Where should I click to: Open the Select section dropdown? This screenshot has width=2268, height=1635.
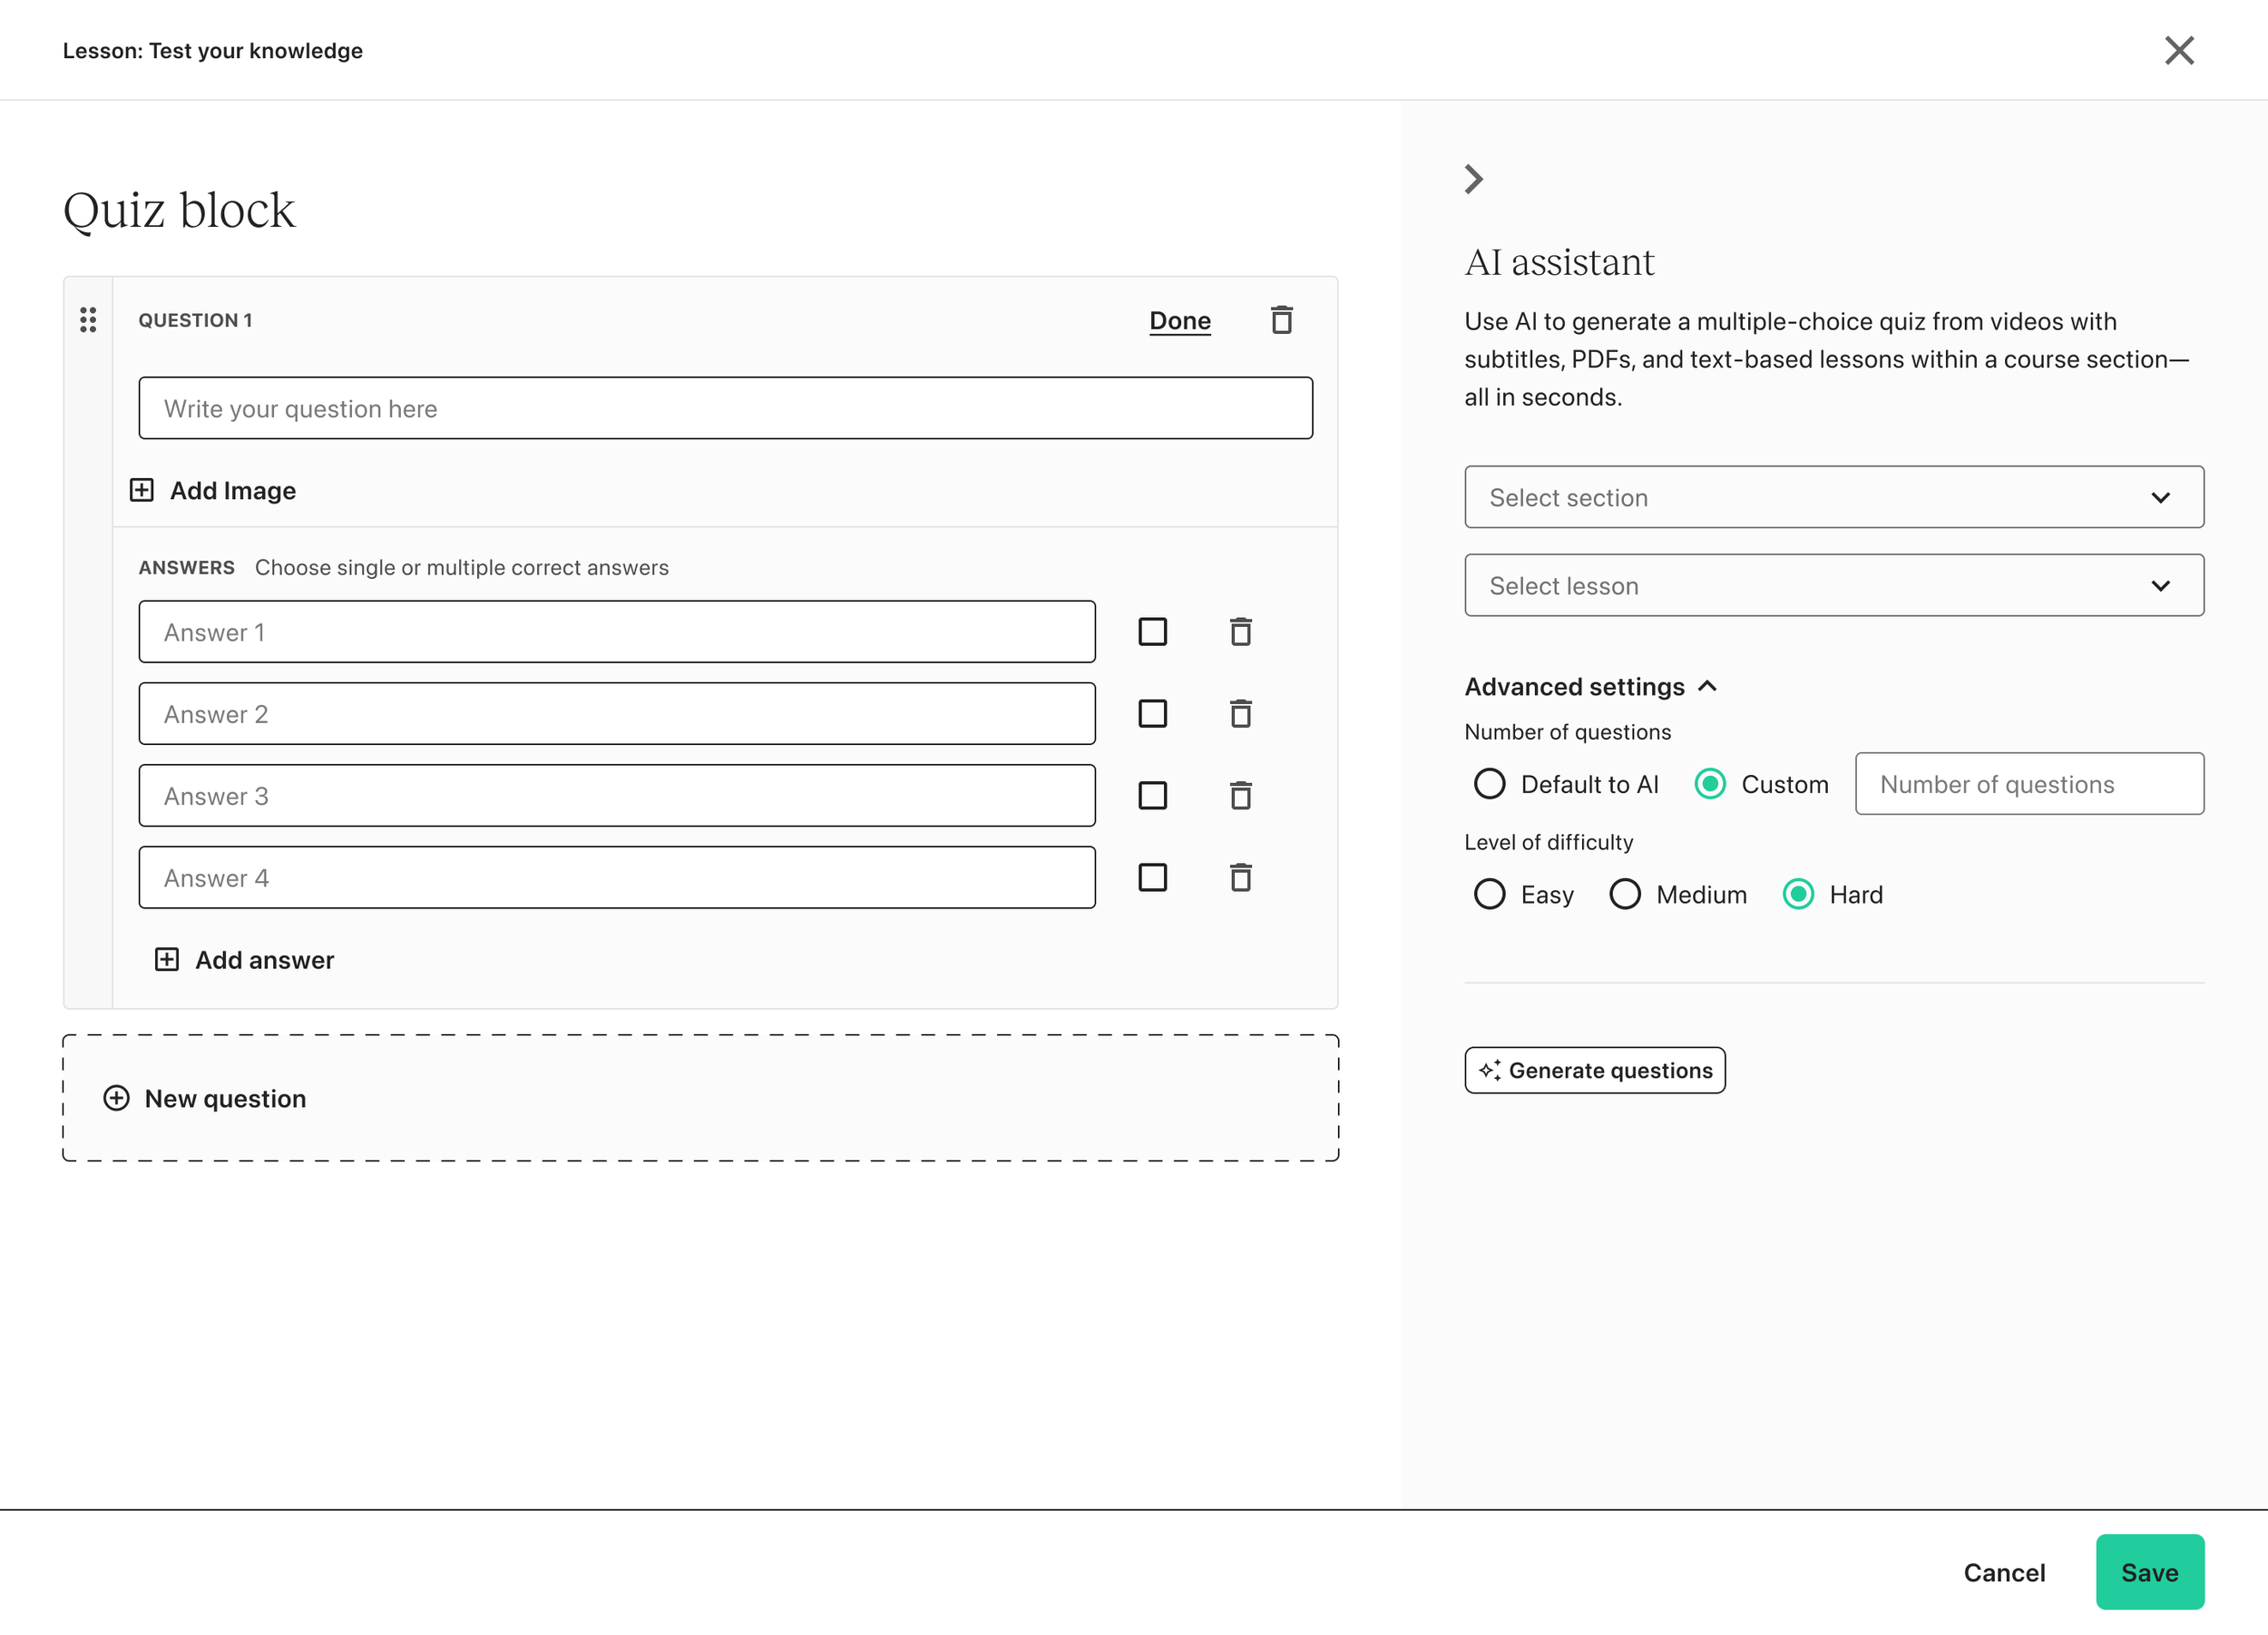coord(1833,497)
